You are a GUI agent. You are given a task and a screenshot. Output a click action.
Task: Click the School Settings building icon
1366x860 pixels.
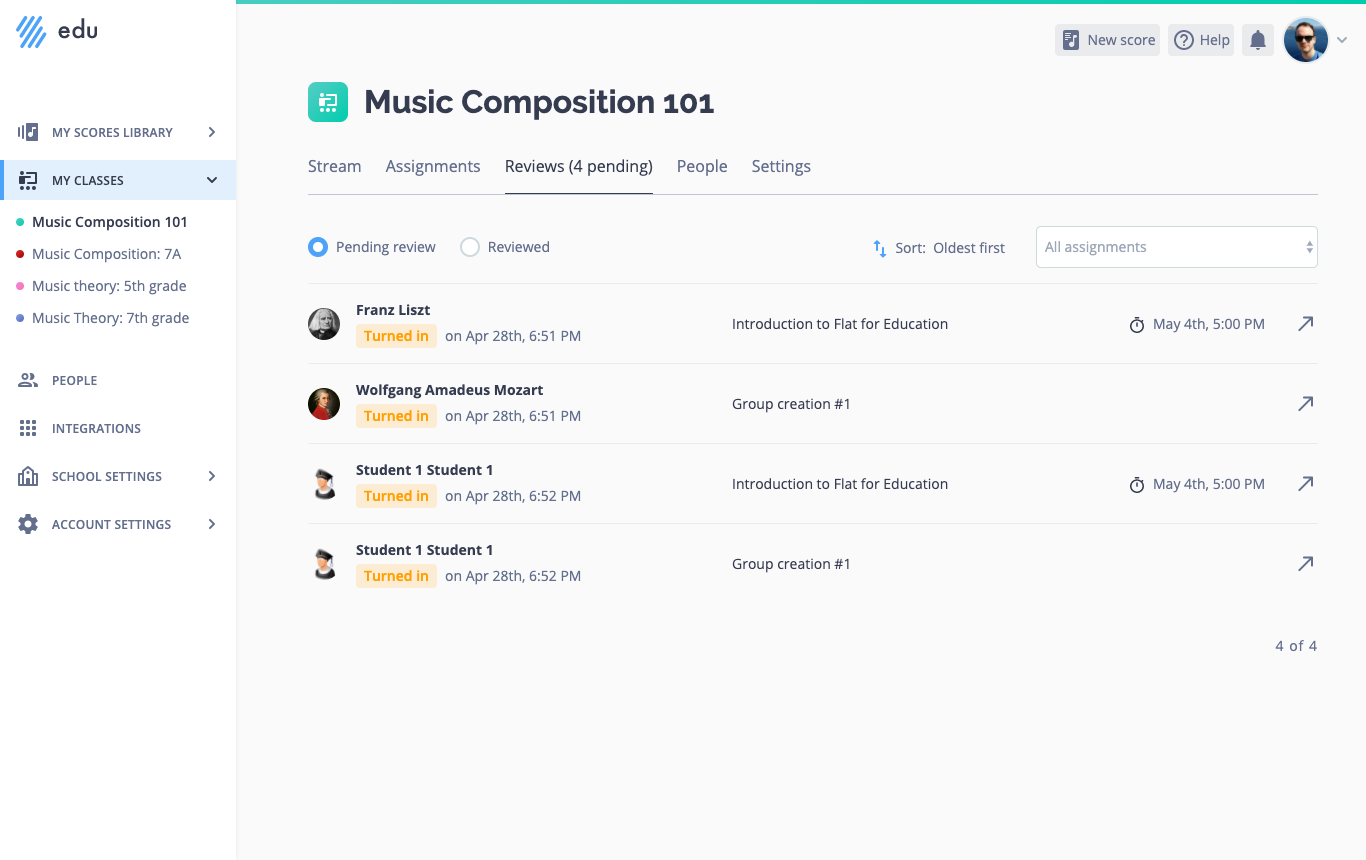click(28, 476)
